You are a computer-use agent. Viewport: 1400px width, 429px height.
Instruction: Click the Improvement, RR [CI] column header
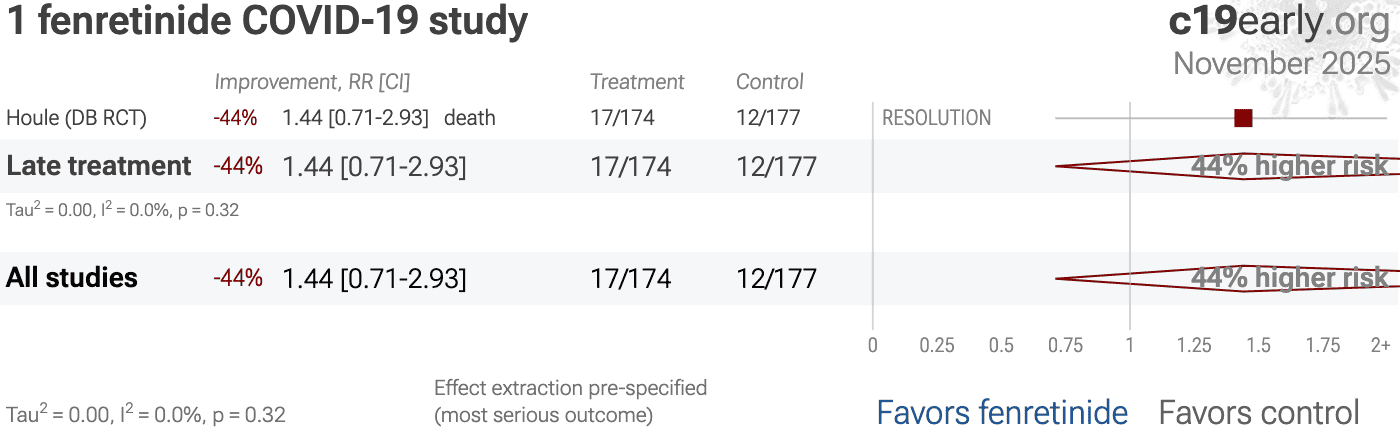[x=312, y=82]
